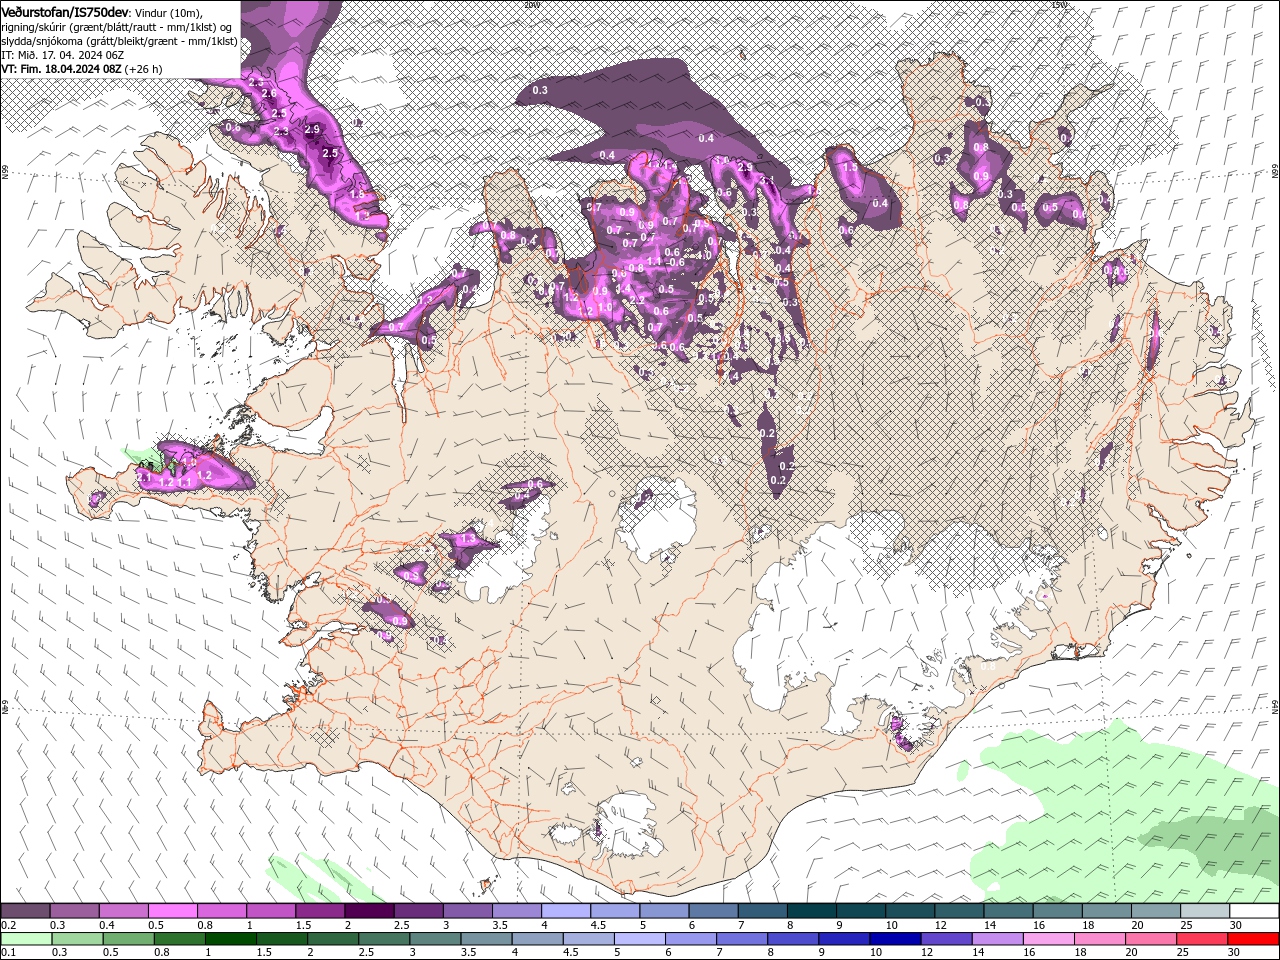
Task: Click the 'IT: Mið. 17. 04. 2024 06Z' line
Action: pos(62,55)
